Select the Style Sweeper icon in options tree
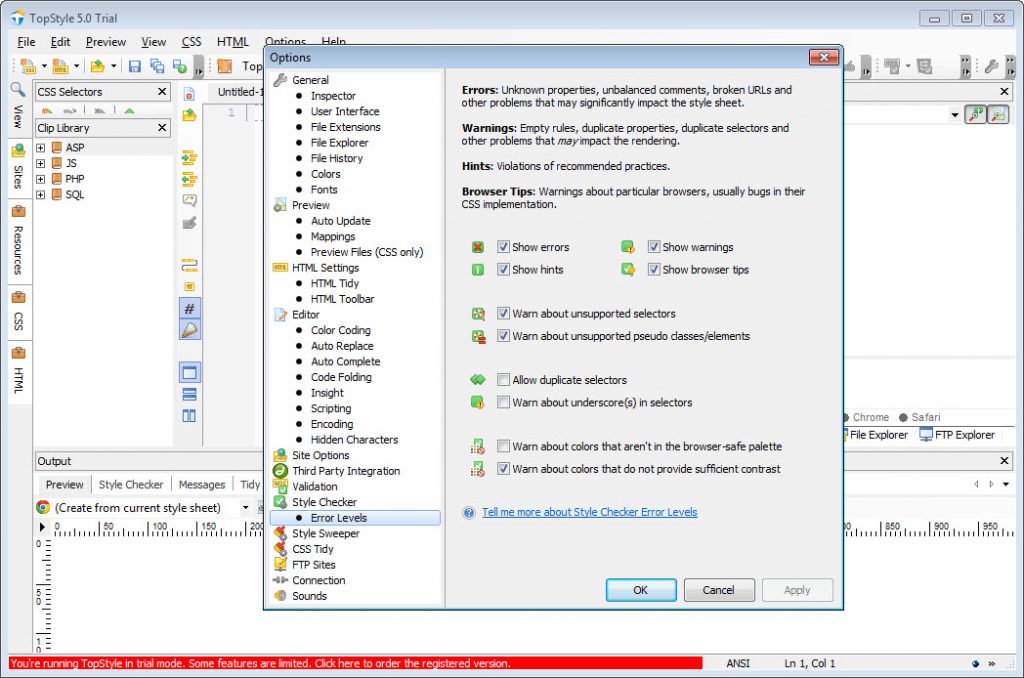This screenshot has width=1024, height=678. click(280, 534)
